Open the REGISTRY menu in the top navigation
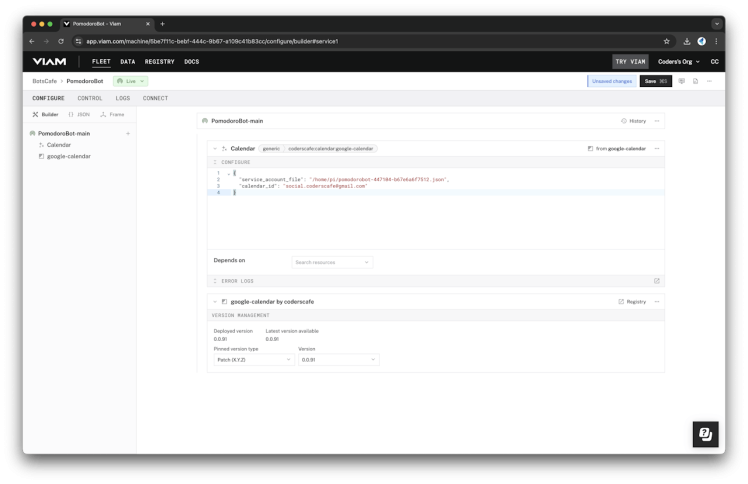The width and height of the screenshot is (748, 484). tap(159, 61)
